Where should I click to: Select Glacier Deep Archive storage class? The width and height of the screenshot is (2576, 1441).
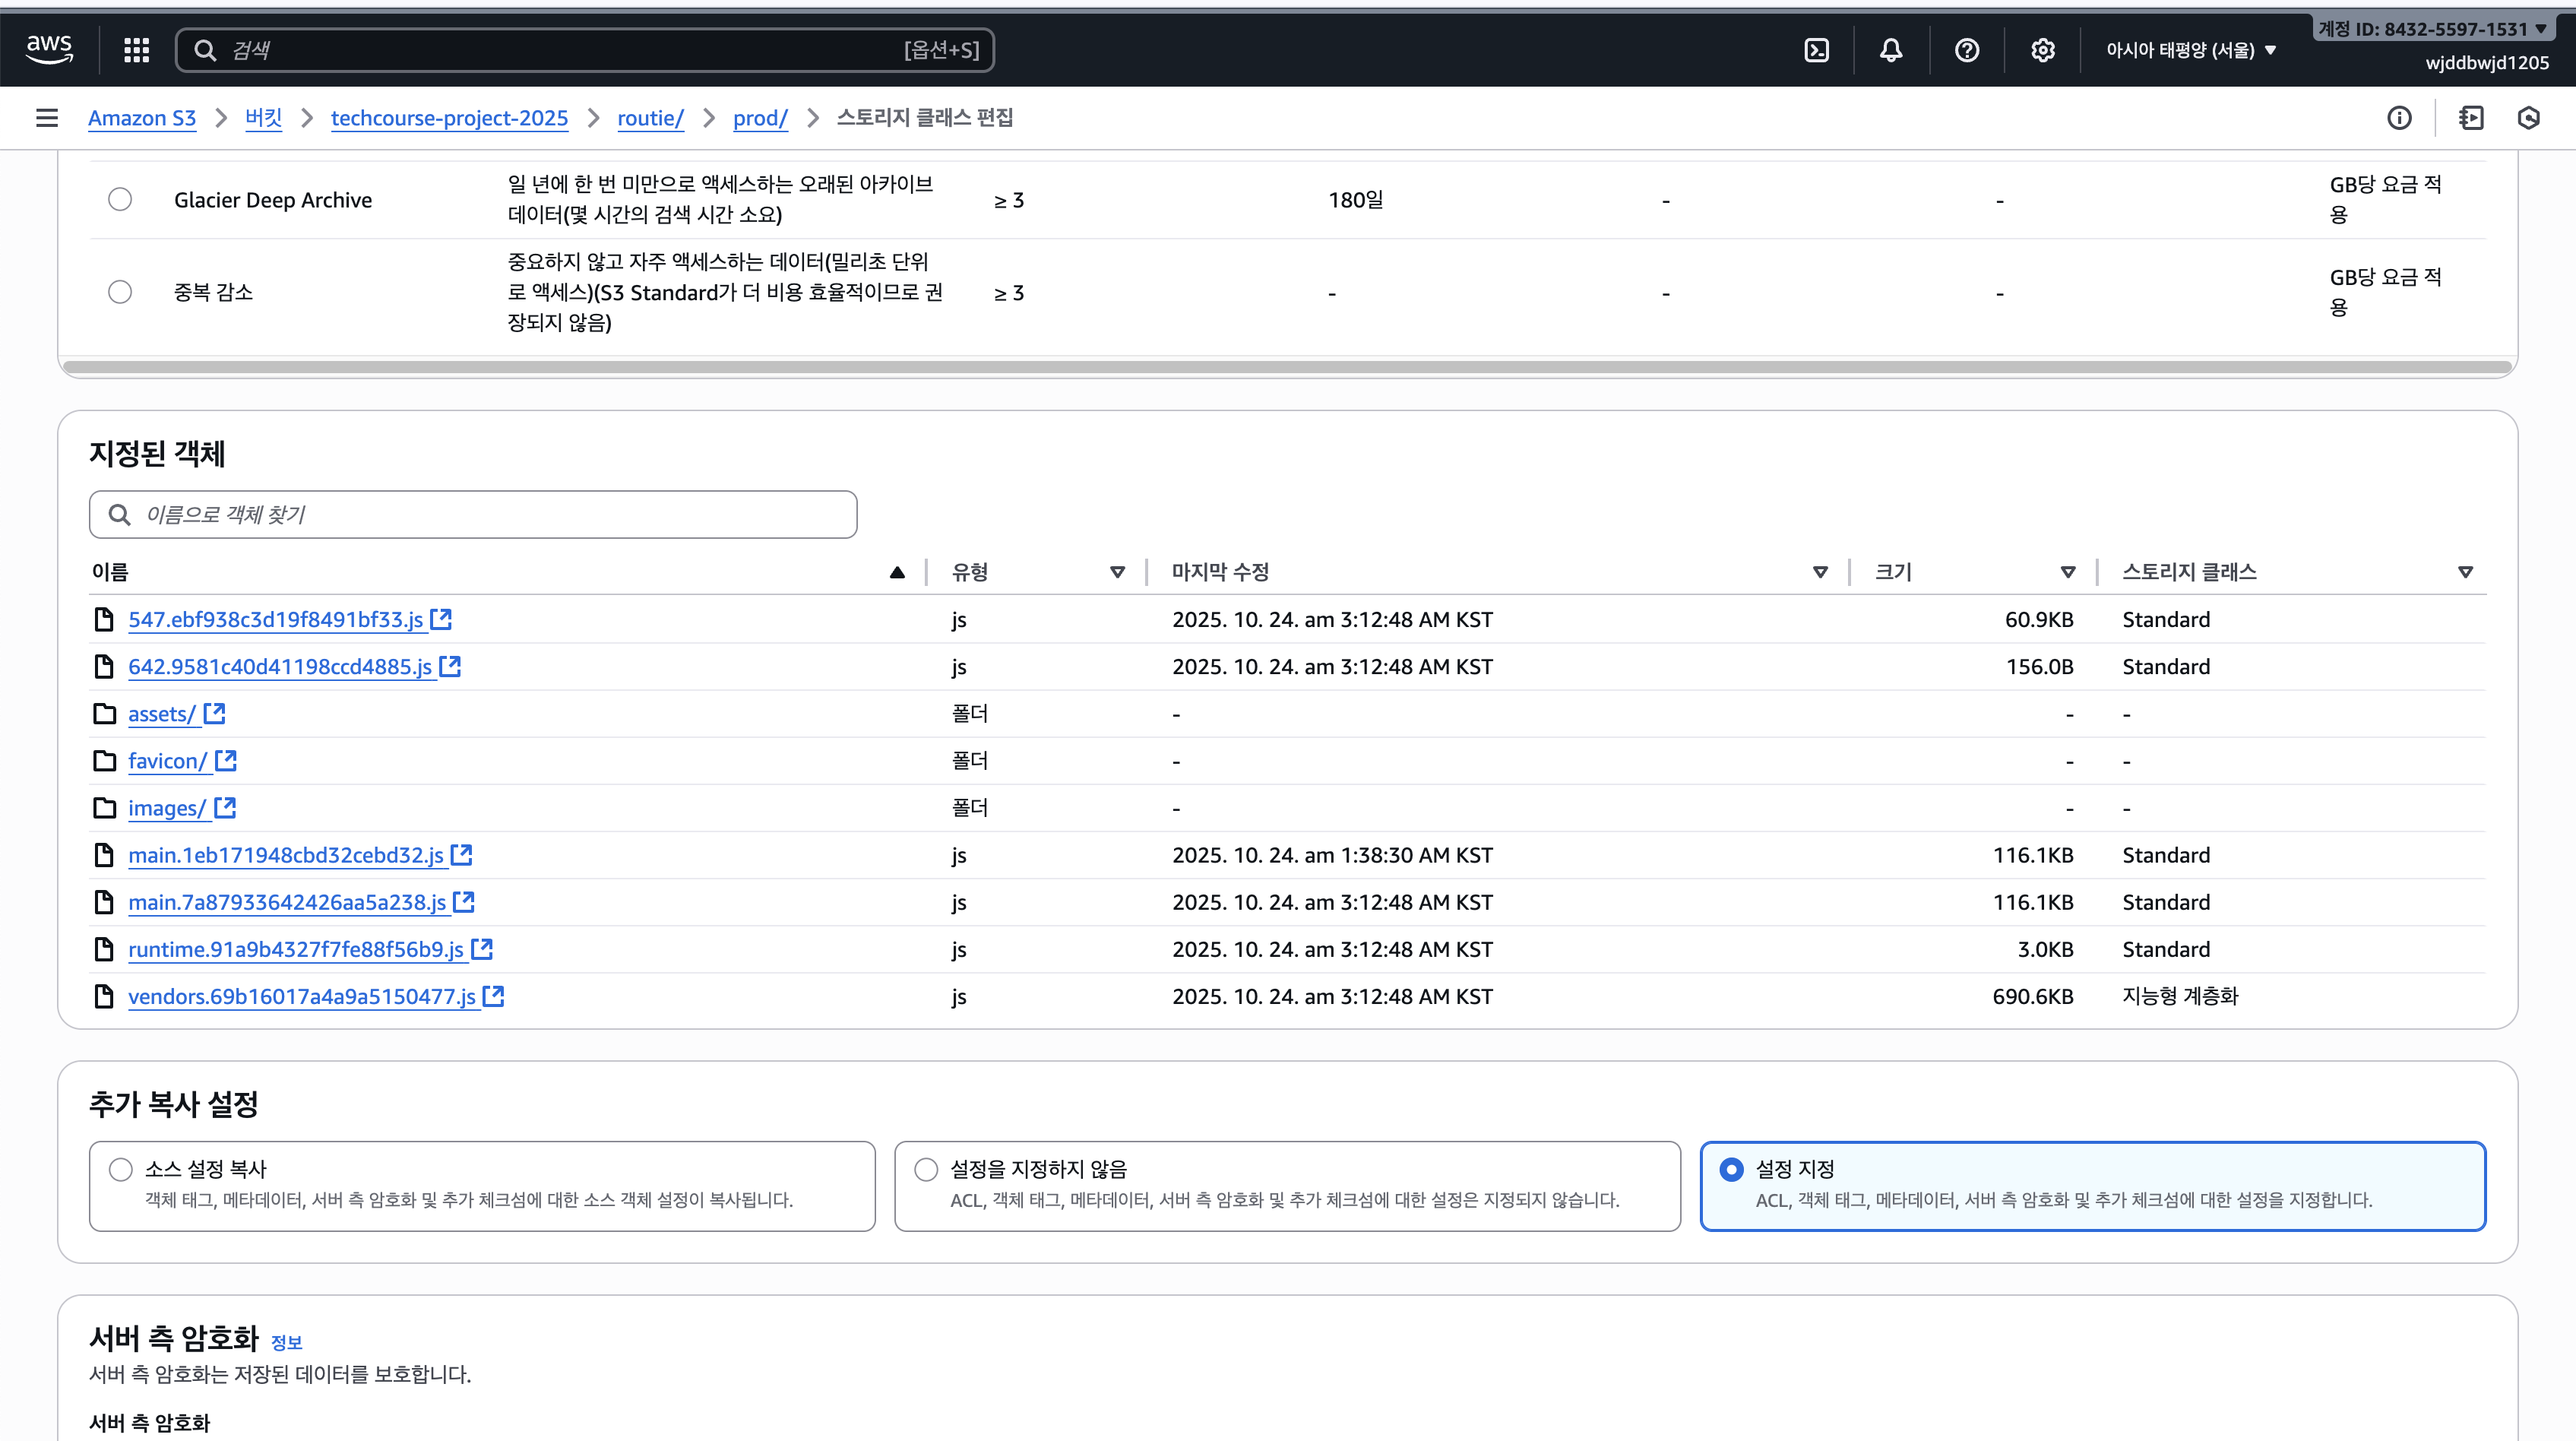pos(120,199)
